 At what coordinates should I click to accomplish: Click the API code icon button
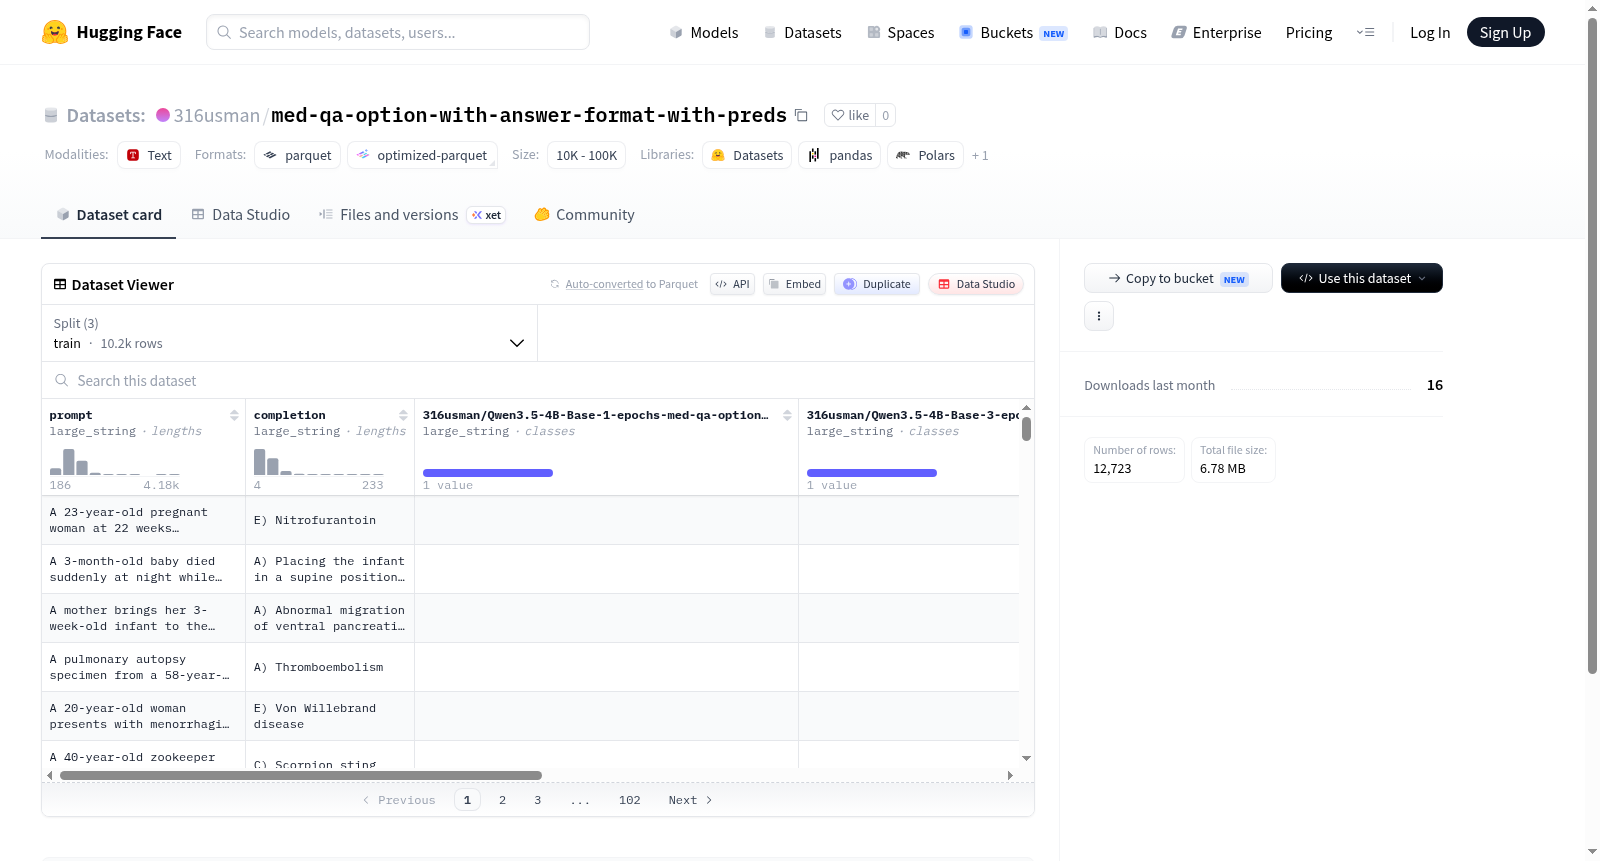[732, 284]
